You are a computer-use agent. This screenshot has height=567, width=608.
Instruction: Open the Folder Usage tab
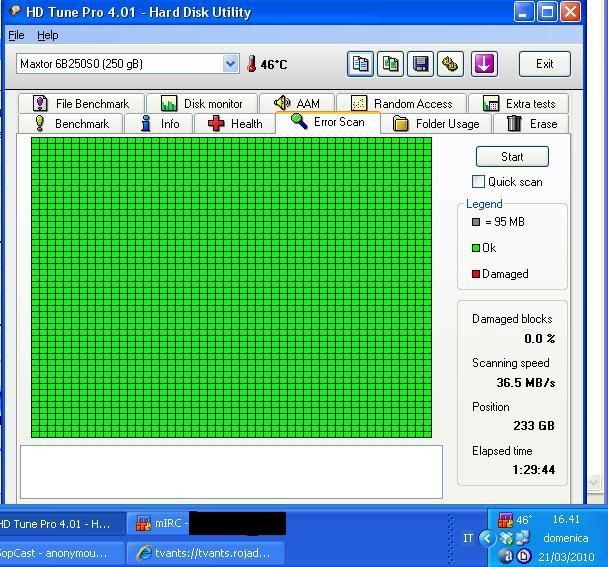[436, 124]
